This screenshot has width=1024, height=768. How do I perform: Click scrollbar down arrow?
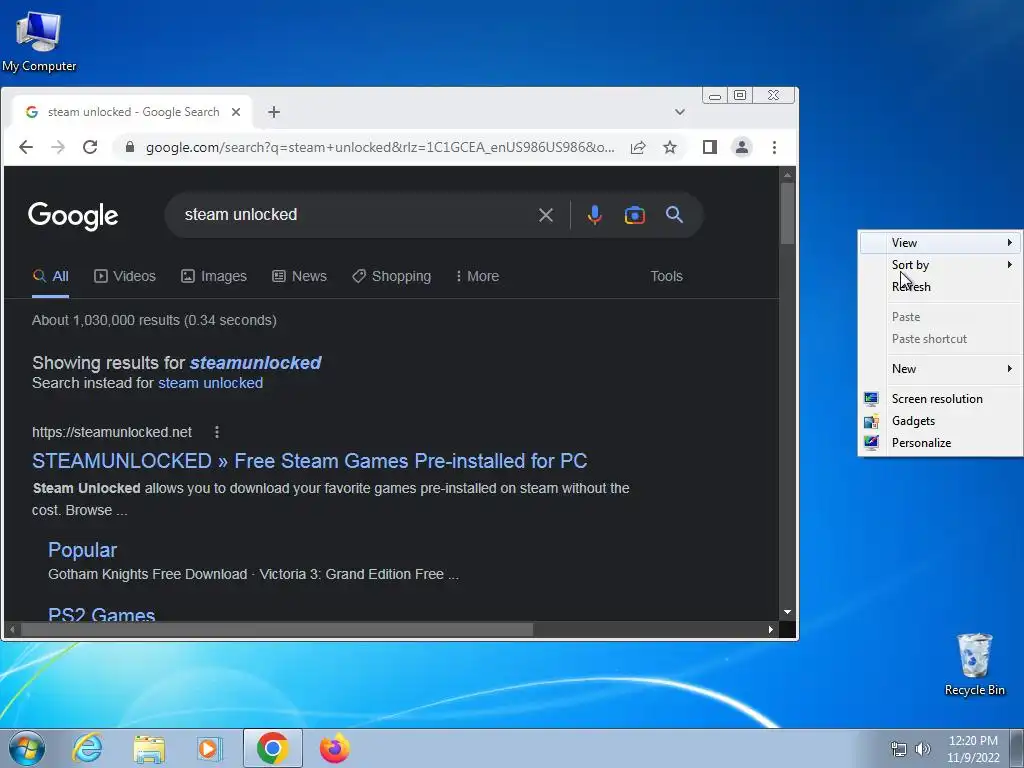point(787,612)
